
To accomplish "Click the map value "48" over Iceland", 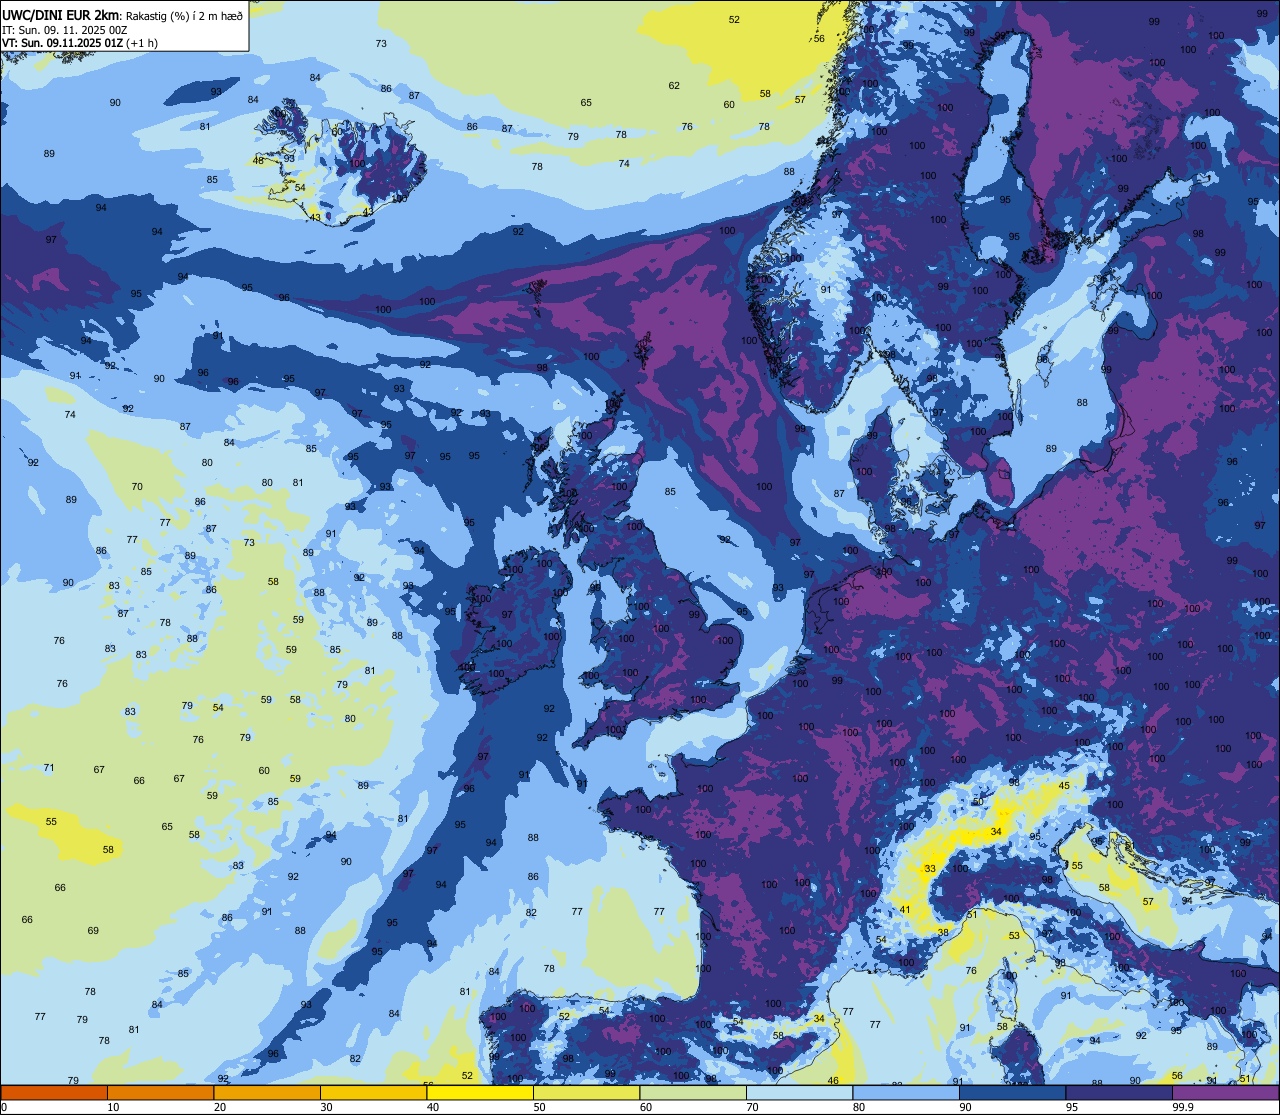I will [x=258, y=161].
